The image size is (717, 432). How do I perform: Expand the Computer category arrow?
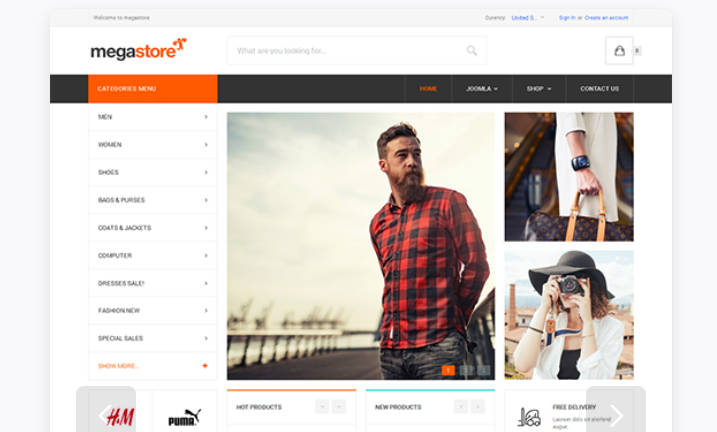[206, 256]
